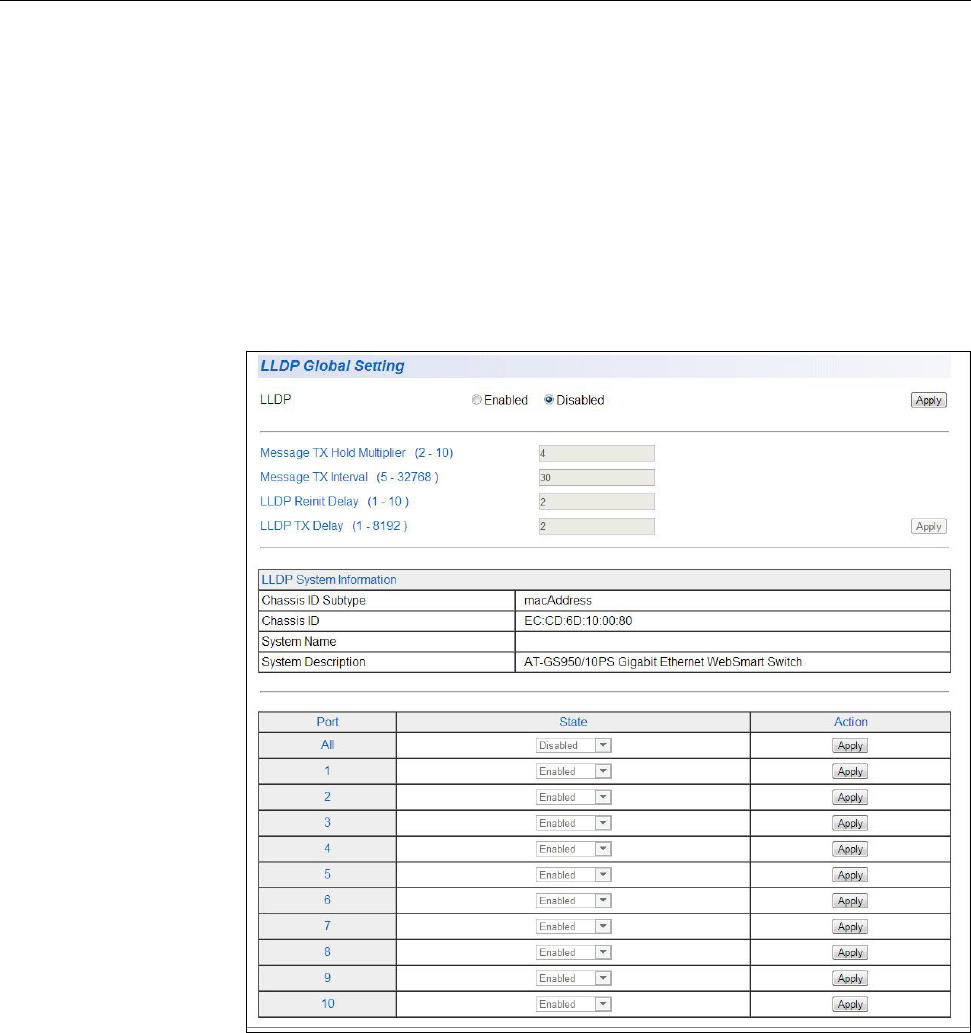Apply the setting on port 9
Image resolution: width=971 pixels, height=1033 pixels.
pyautogui.click(x=850, y=979)
